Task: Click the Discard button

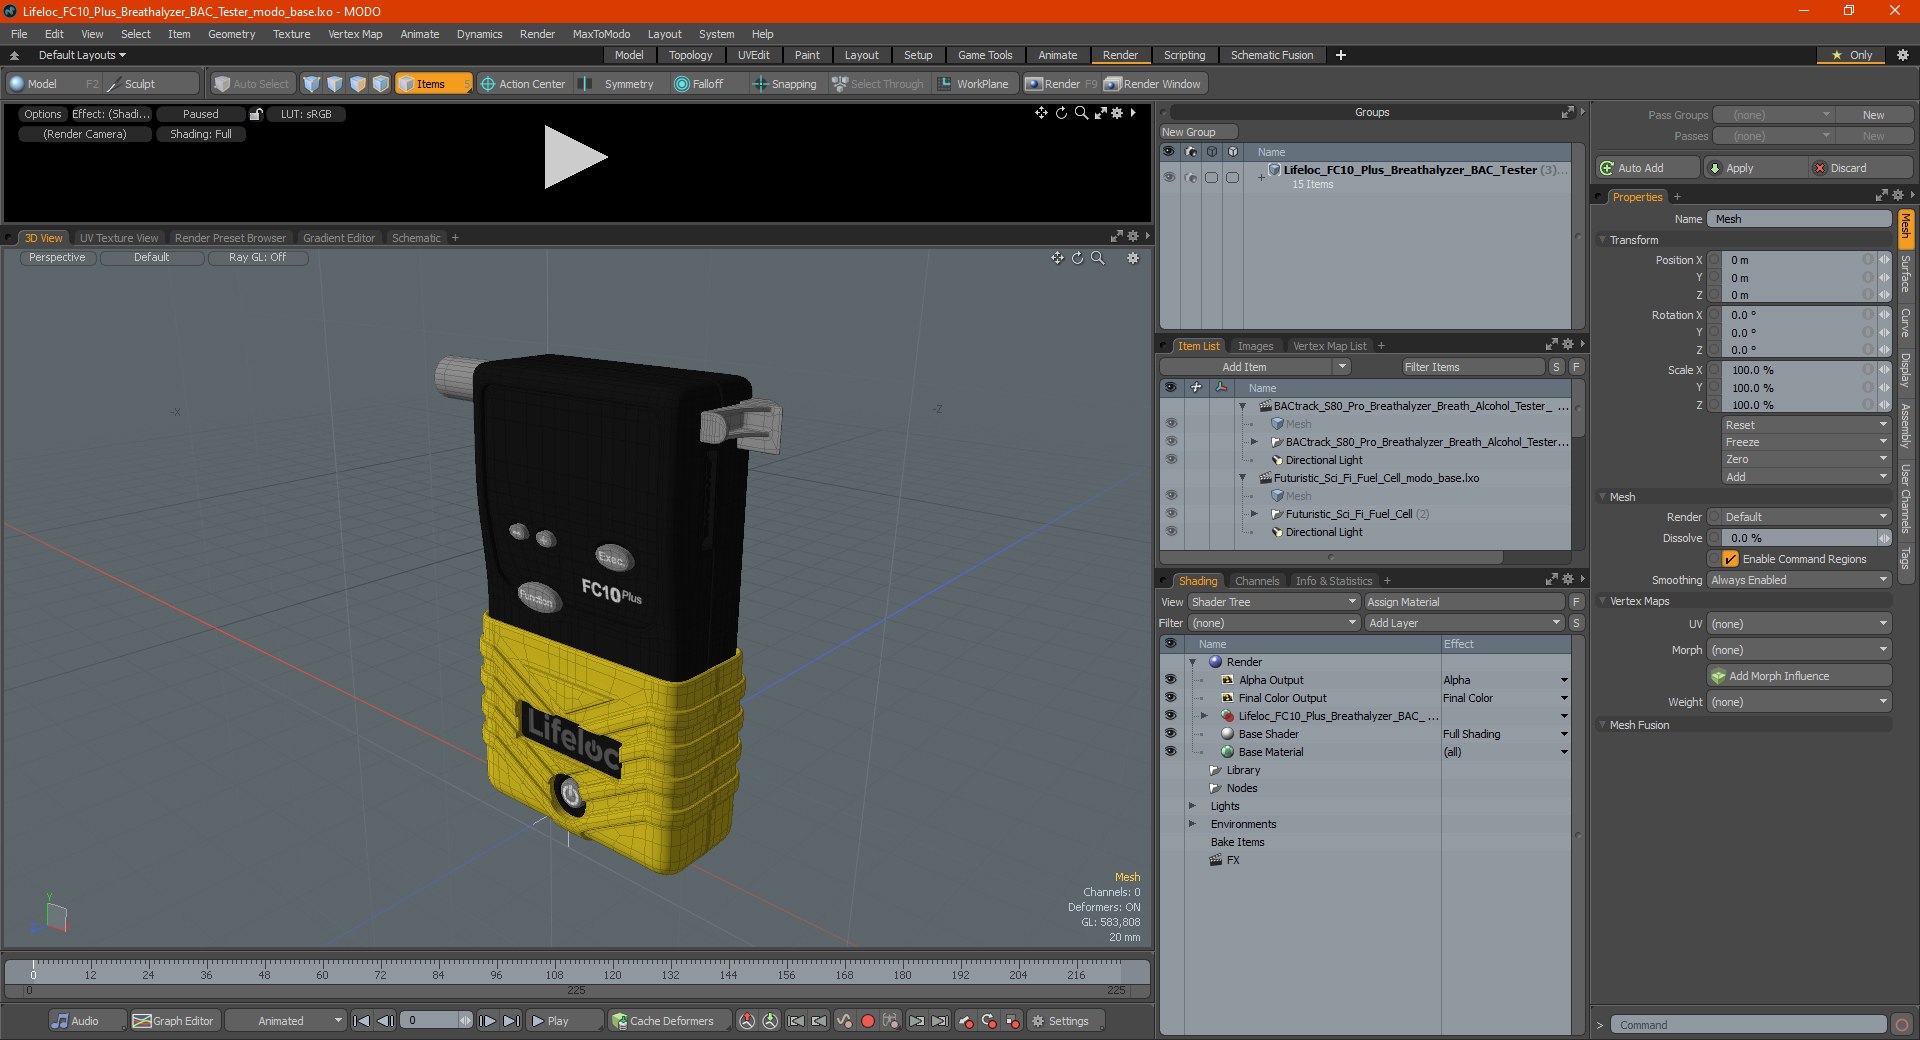Action: [x=1862, y=168]
